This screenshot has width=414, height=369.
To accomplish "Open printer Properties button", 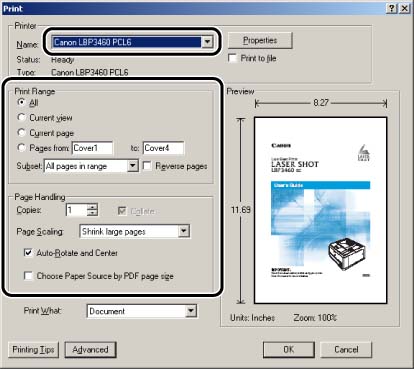I will point(260,40).
